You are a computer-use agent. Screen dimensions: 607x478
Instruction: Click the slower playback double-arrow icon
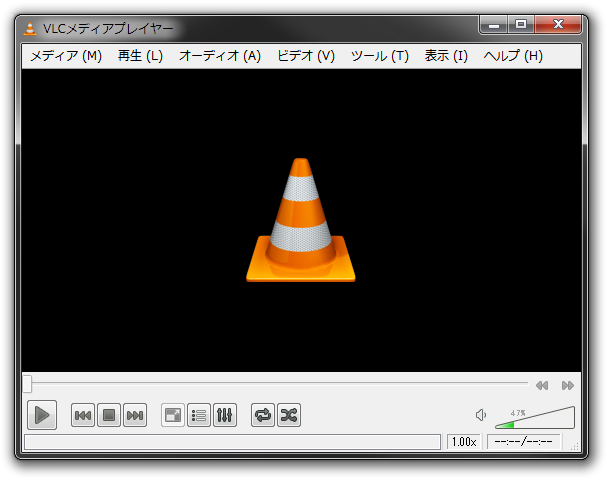pyautogui.click(x=542, y=385)
